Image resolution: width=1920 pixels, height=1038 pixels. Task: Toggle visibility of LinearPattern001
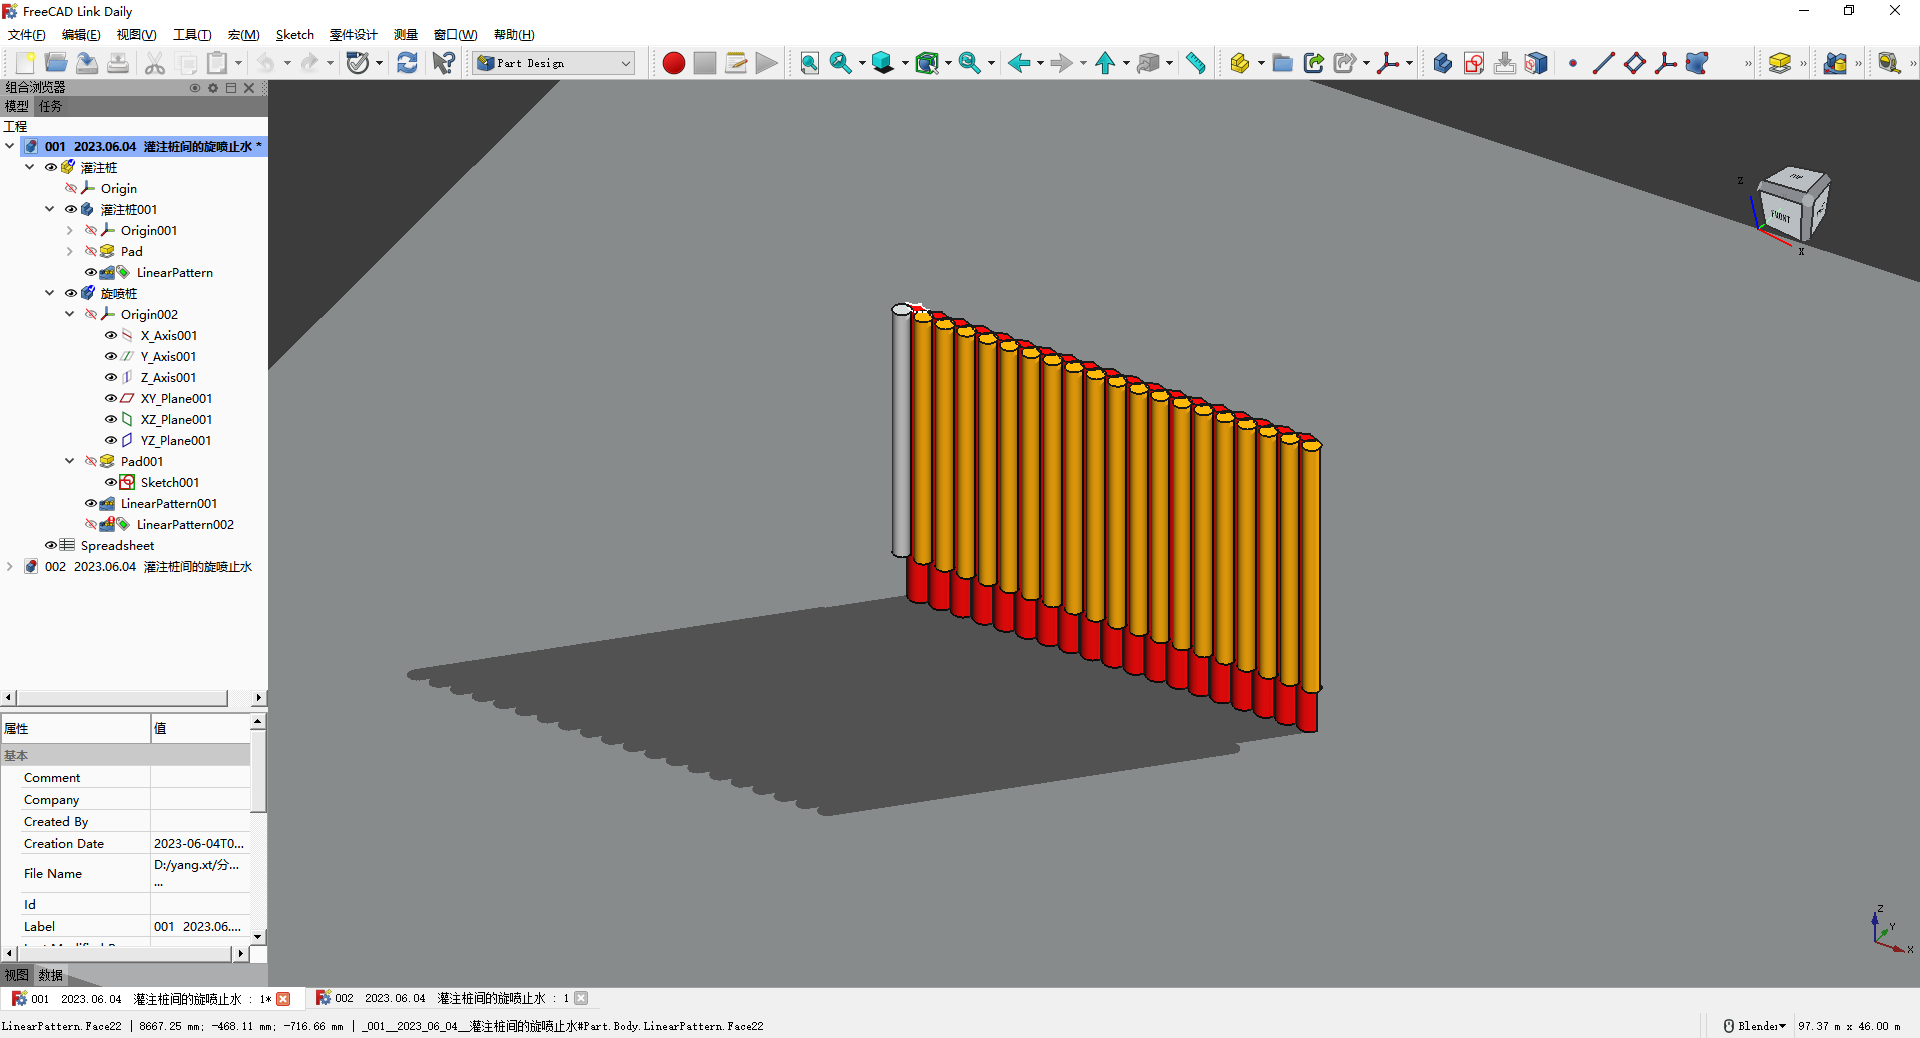click(x=91, y=503)
